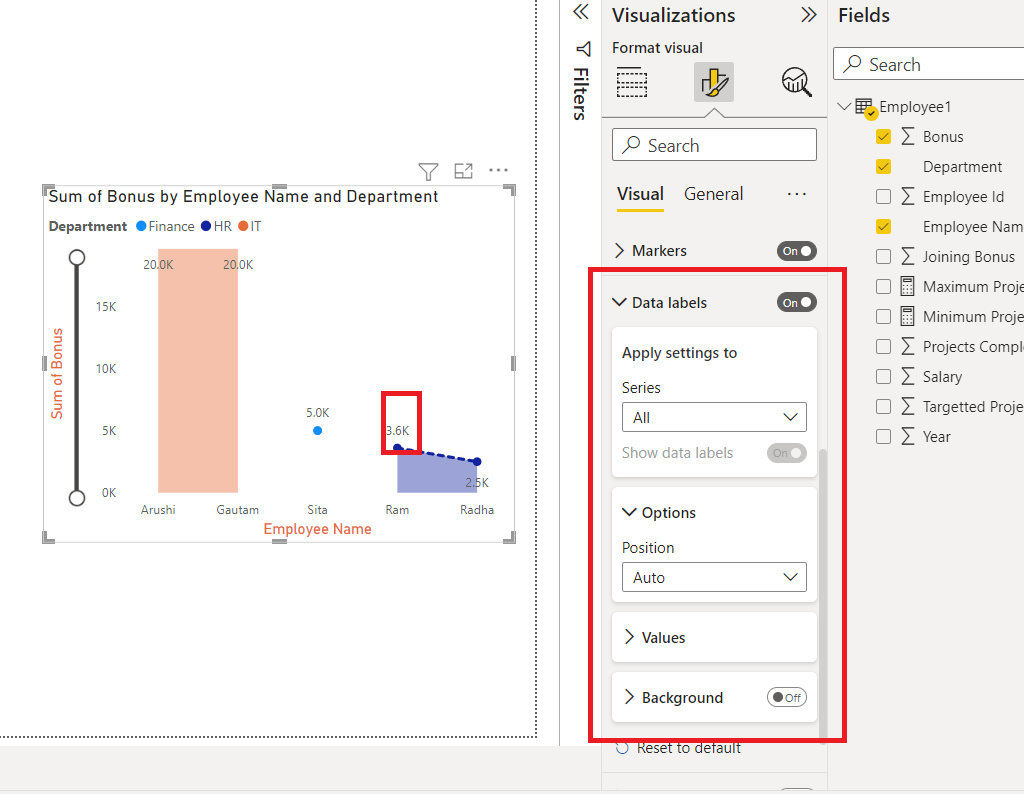Open the Analytics pane icon
The height and width of the screenshot is (794, 1024).
pos(796,82)
